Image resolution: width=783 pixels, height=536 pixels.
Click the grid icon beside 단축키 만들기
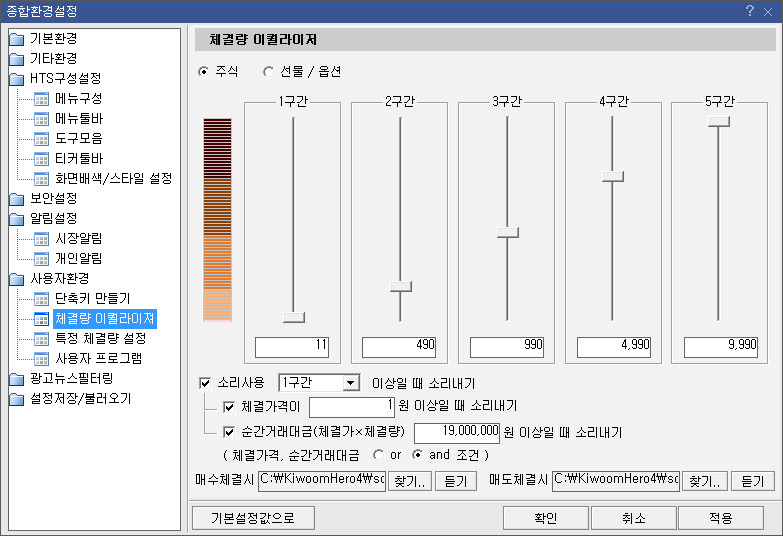(x=41, y=299)
